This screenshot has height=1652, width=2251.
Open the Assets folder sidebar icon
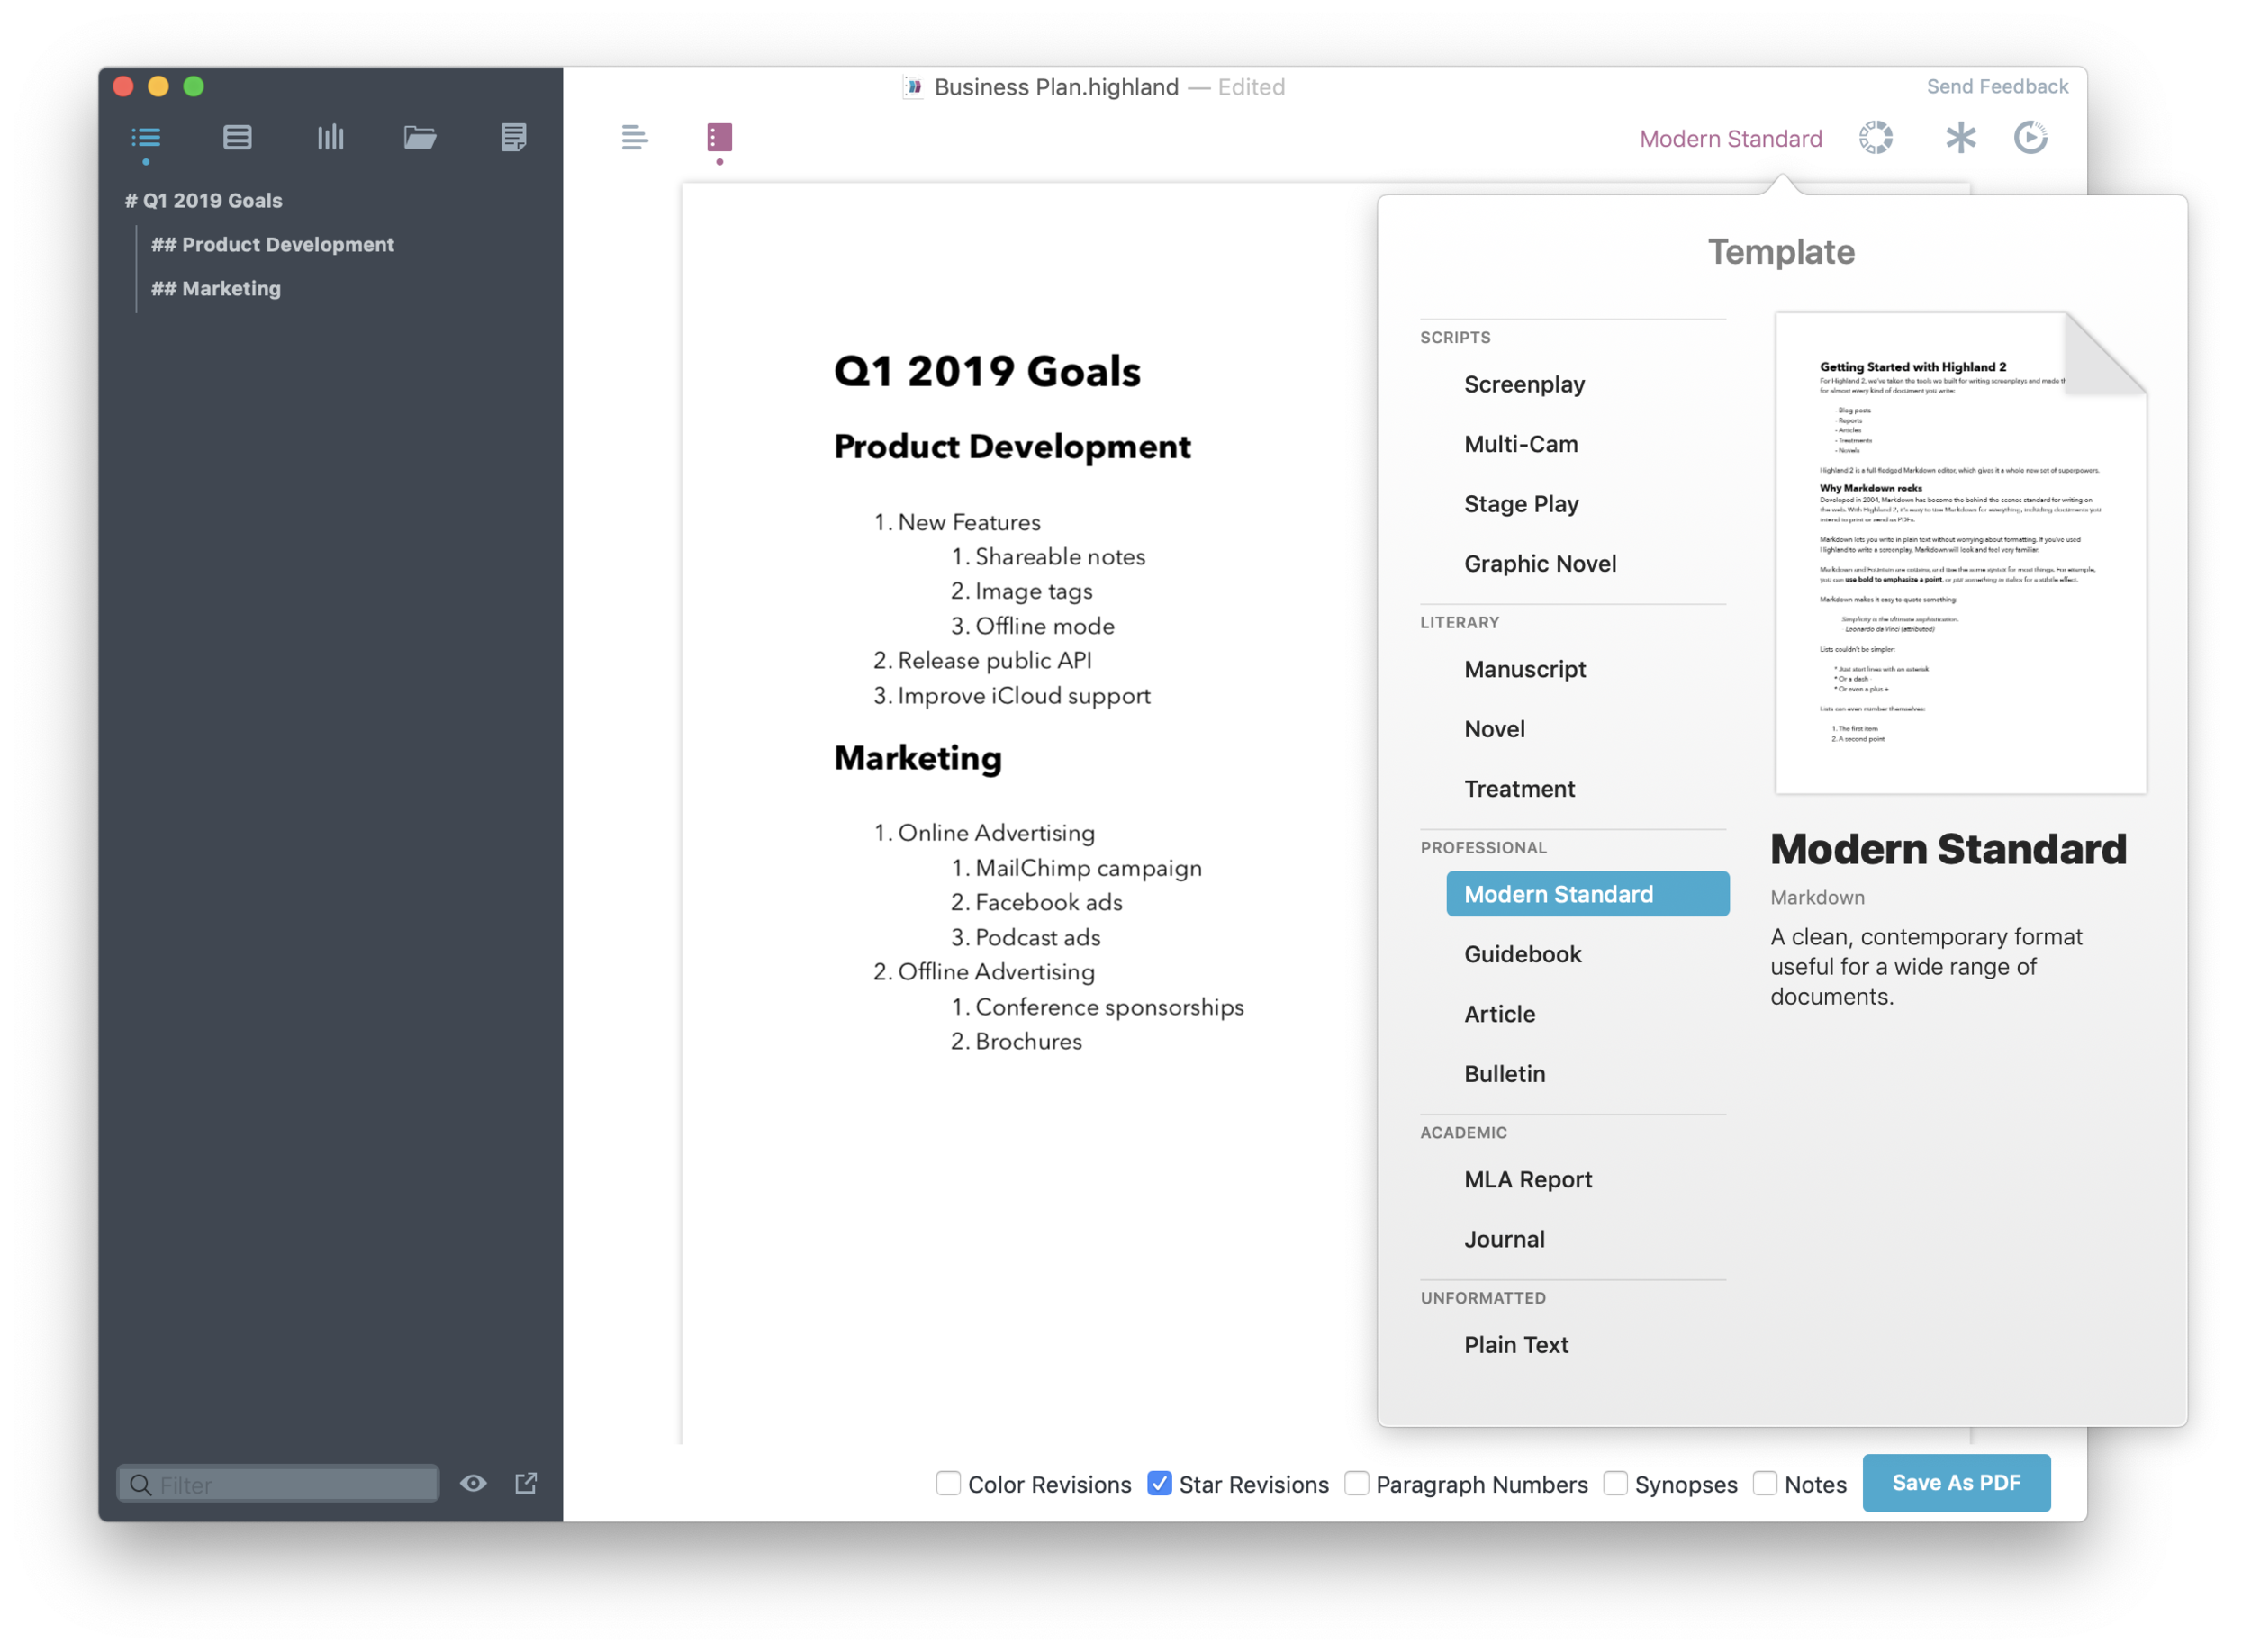click(x=420, y=137)
